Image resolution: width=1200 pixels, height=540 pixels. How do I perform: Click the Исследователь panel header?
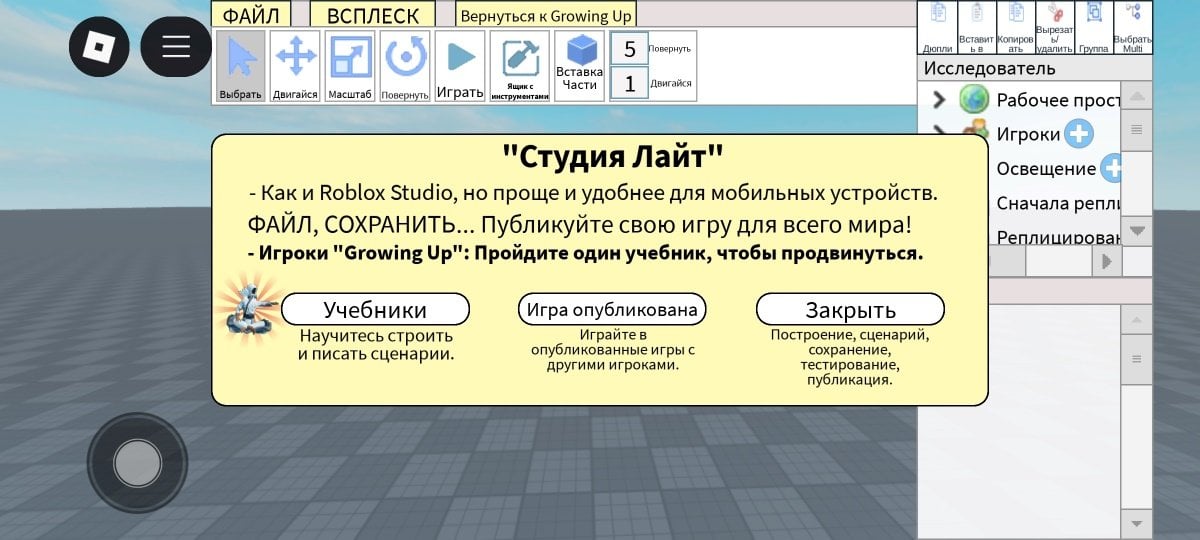point(1035,68)
